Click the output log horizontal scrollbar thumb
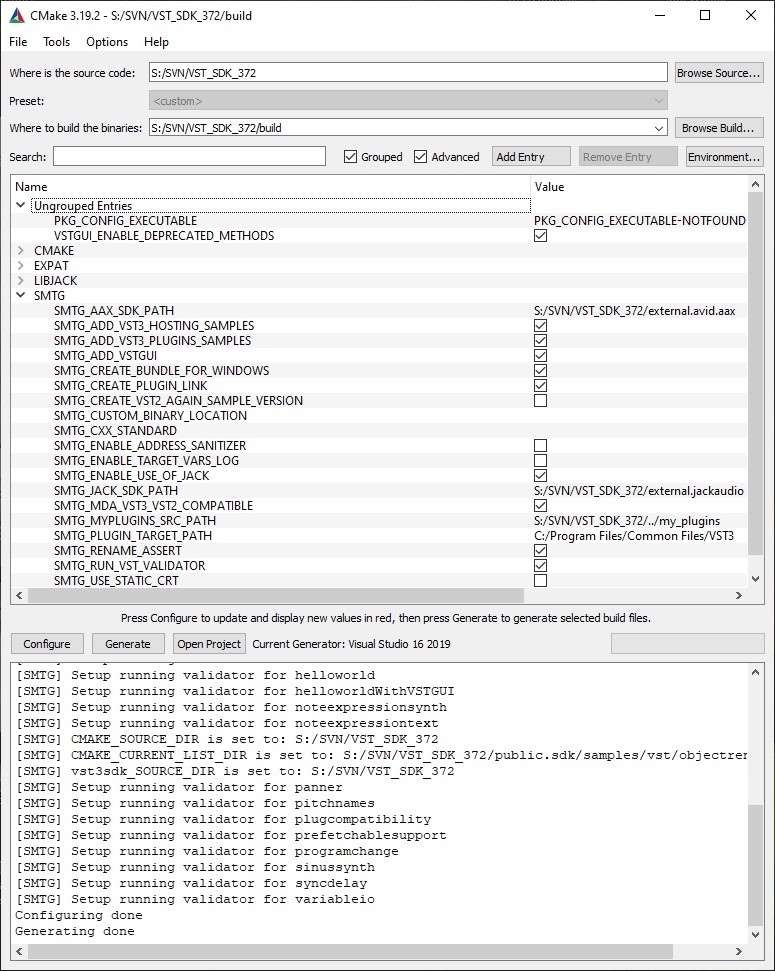Screen dimensions: 775x971 point(350,951)
